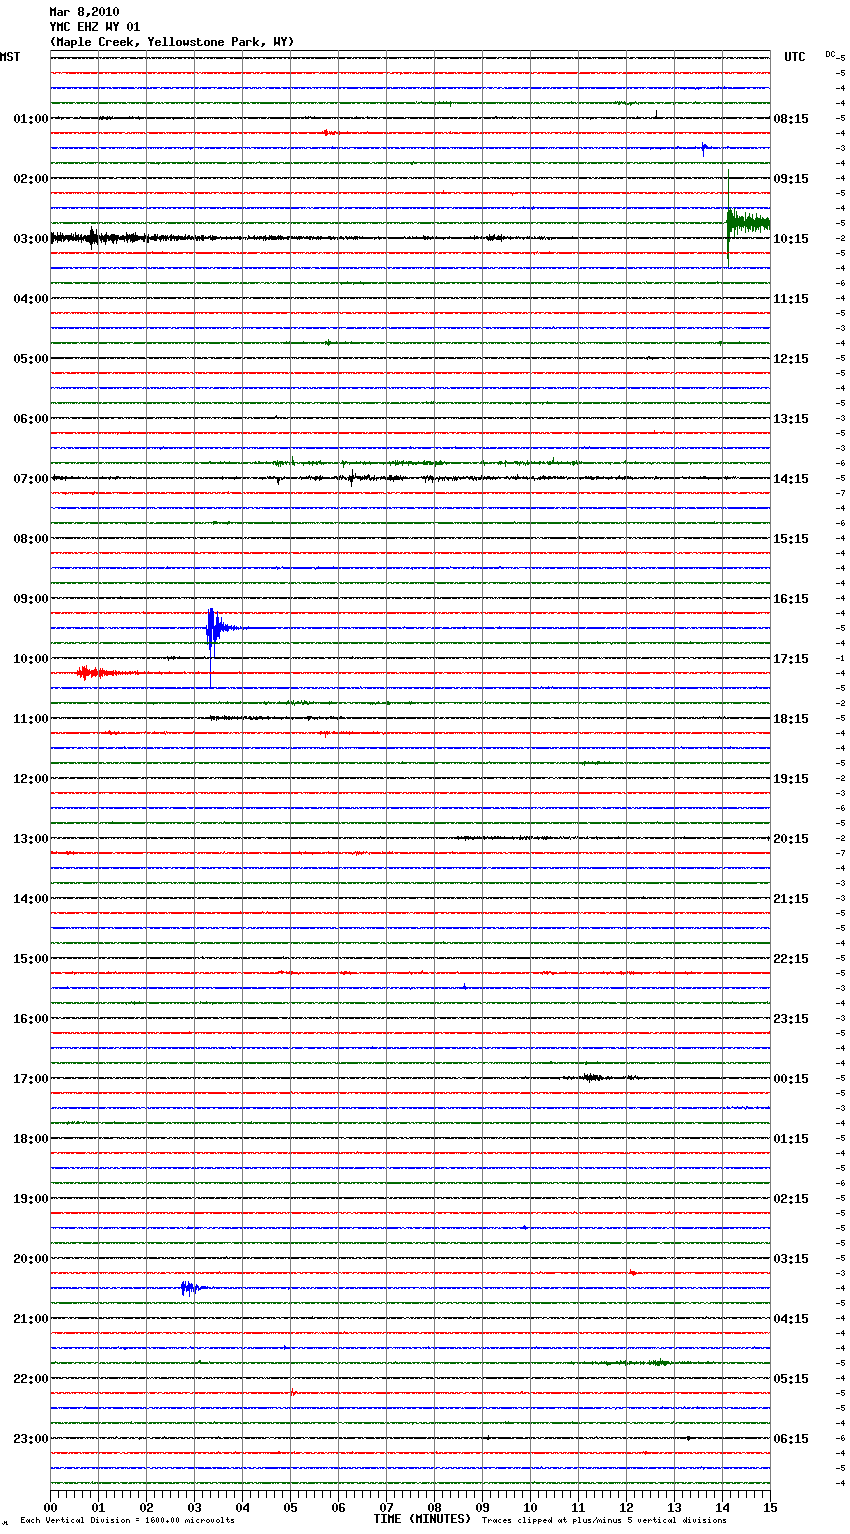850x1534 pixels.
Task: Select the 07:00 MST time label
Action: point(31,479)
